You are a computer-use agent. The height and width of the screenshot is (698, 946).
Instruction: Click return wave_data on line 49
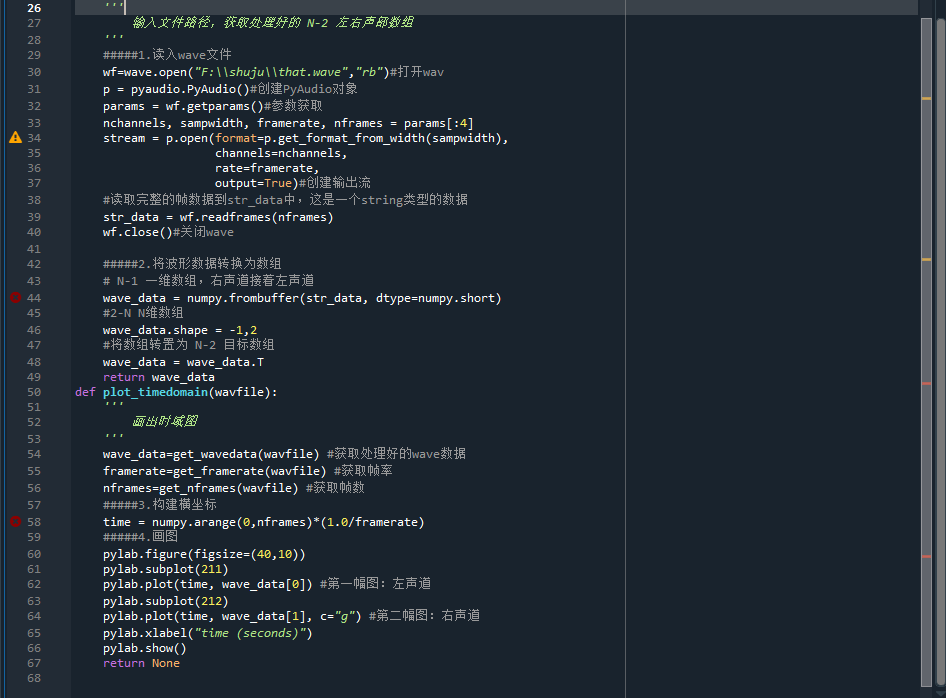click(x=159, y=377)
